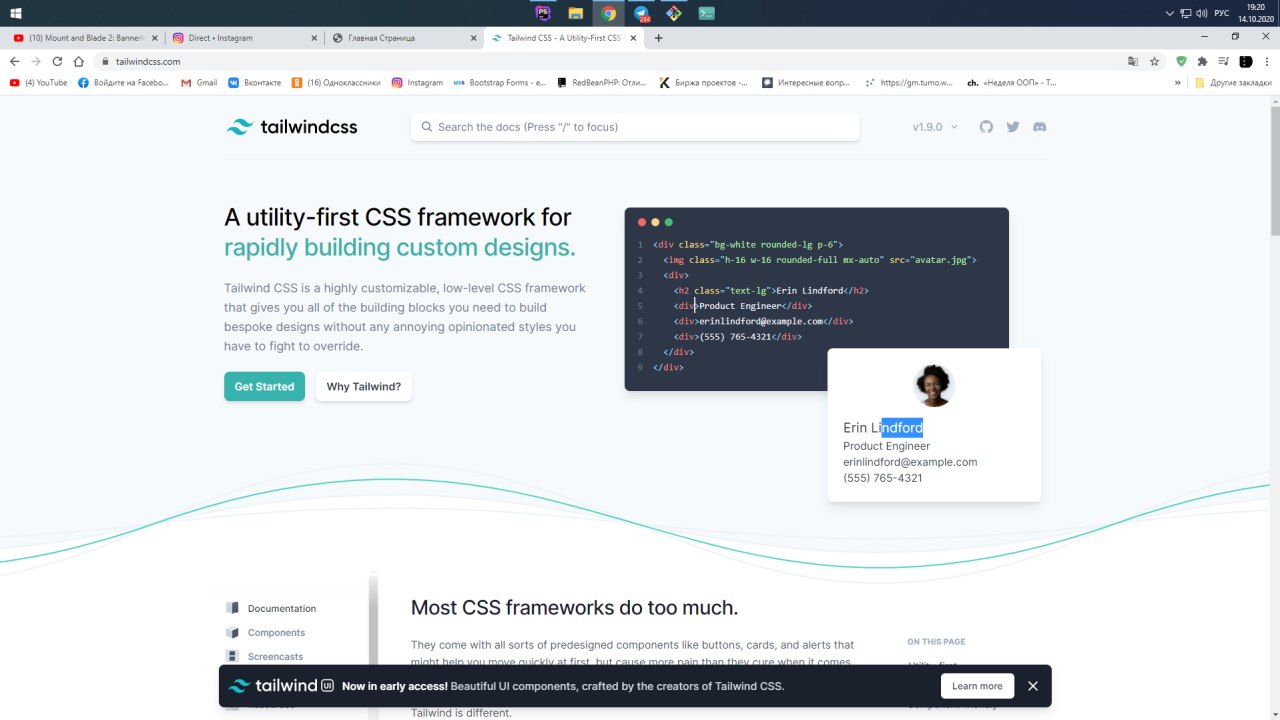Open Tailwind's GitHub repository icon
Image resolution: width=1280 pixels, height=720 pixels.
(x=986, y=127)
